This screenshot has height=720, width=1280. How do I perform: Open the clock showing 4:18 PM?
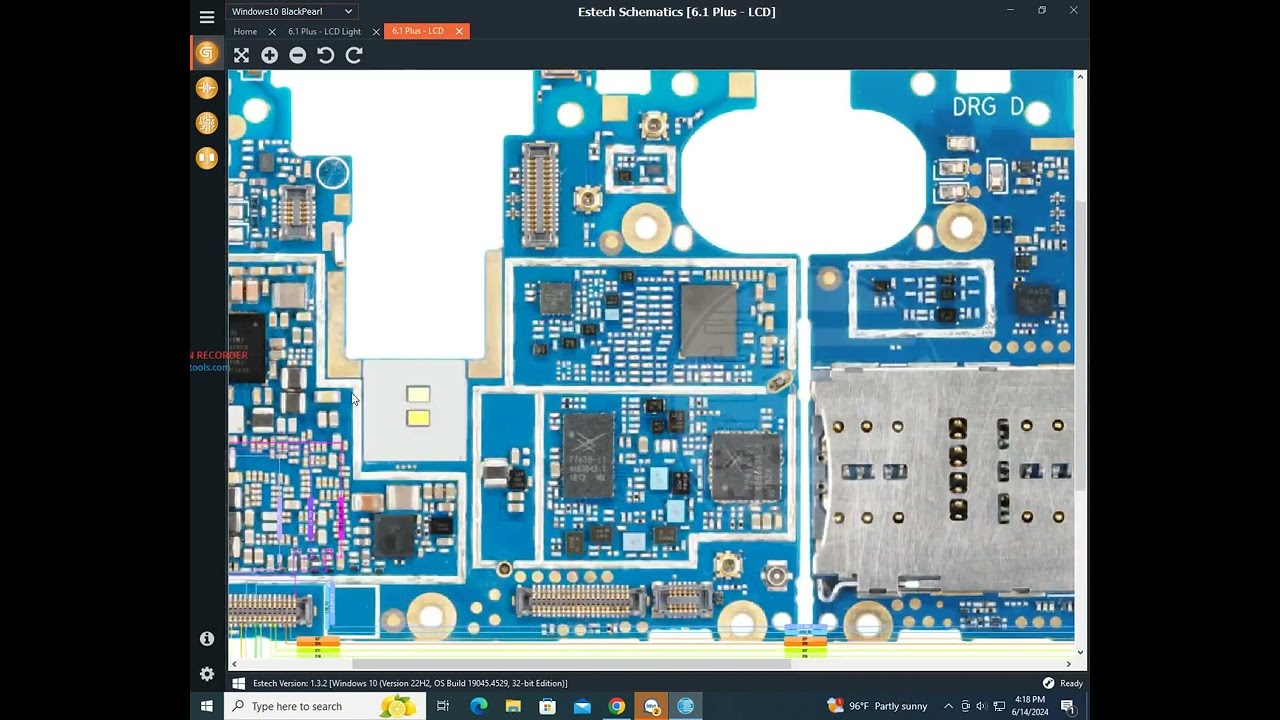pos(1030,706)
